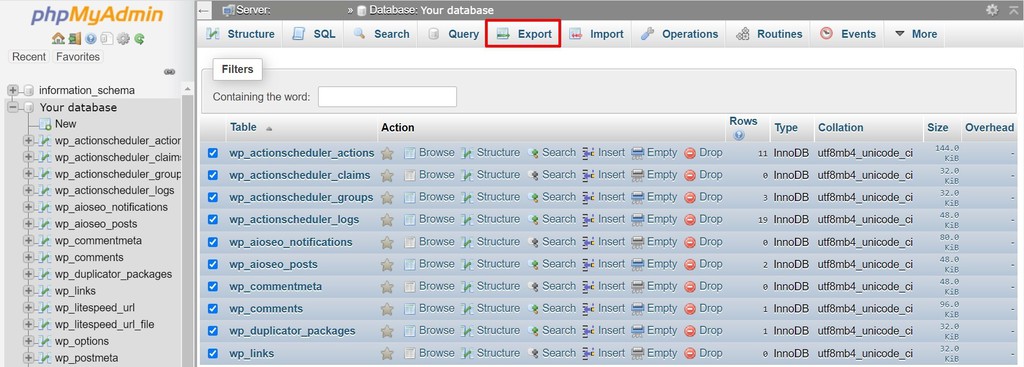This screenshot has height=367, width=1024.
Task: Click the Containing the word filter field
Action: [x=387, y=97]
